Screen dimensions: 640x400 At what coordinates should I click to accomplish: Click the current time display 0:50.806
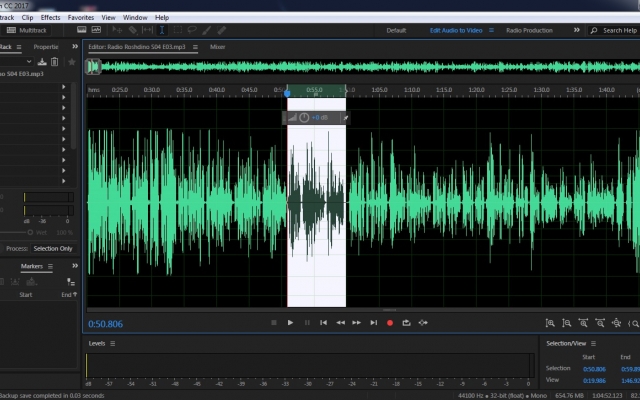point(105,324)
